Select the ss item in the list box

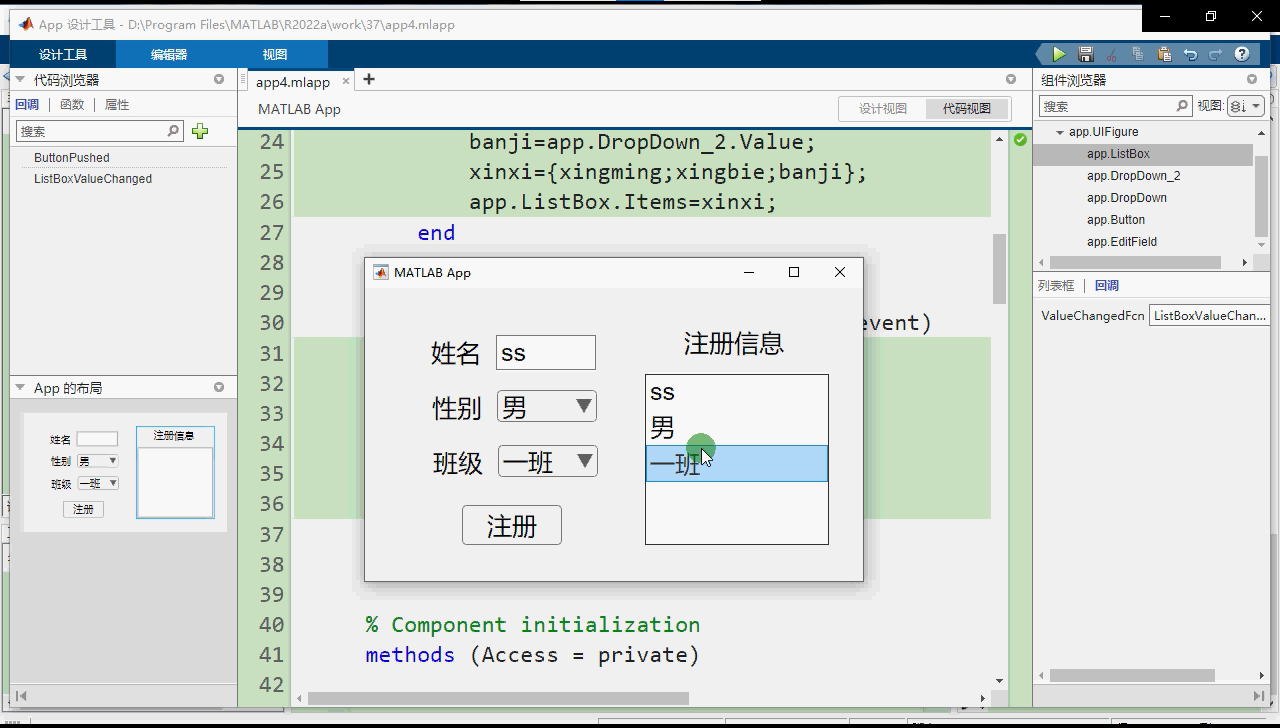(x=737, y=392)
